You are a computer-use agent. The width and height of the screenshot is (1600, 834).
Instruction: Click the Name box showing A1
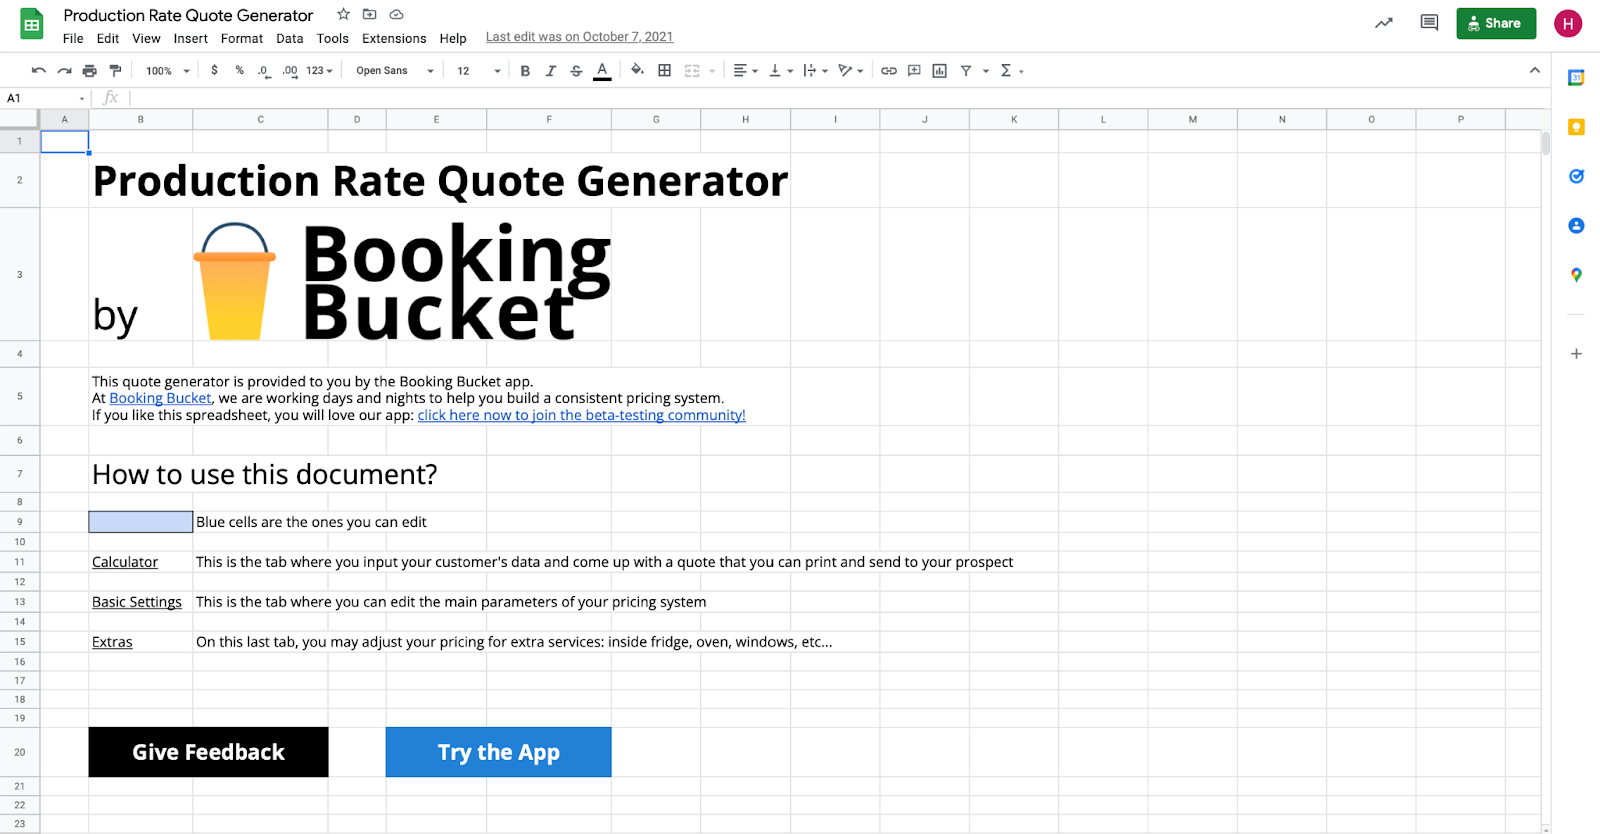click(x=45, y=98)
